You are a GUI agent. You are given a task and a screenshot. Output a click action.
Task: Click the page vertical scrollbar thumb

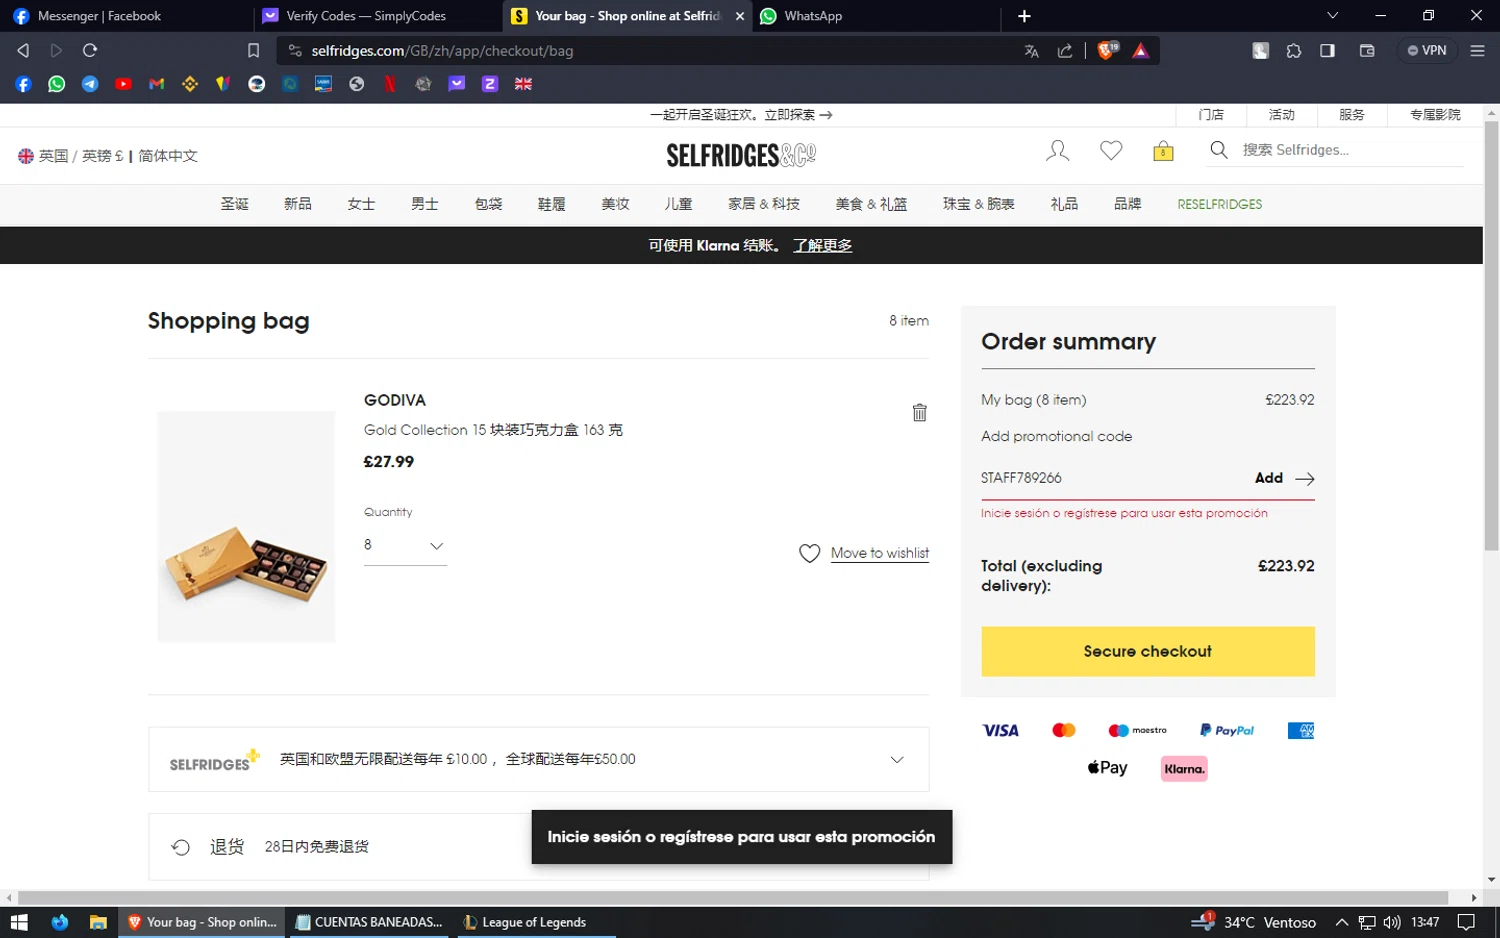[1491, 335]
